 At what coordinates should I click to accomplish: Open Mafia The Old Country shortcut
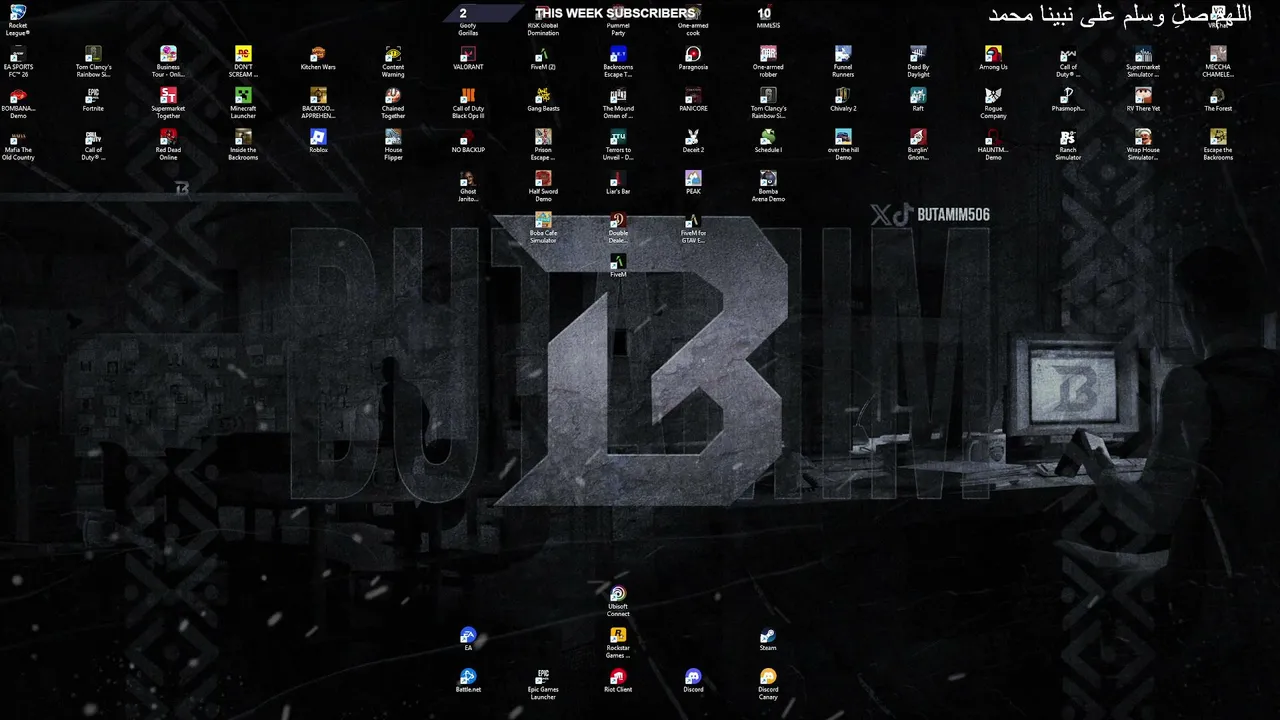pyautogui.click(x=18, y=145)
